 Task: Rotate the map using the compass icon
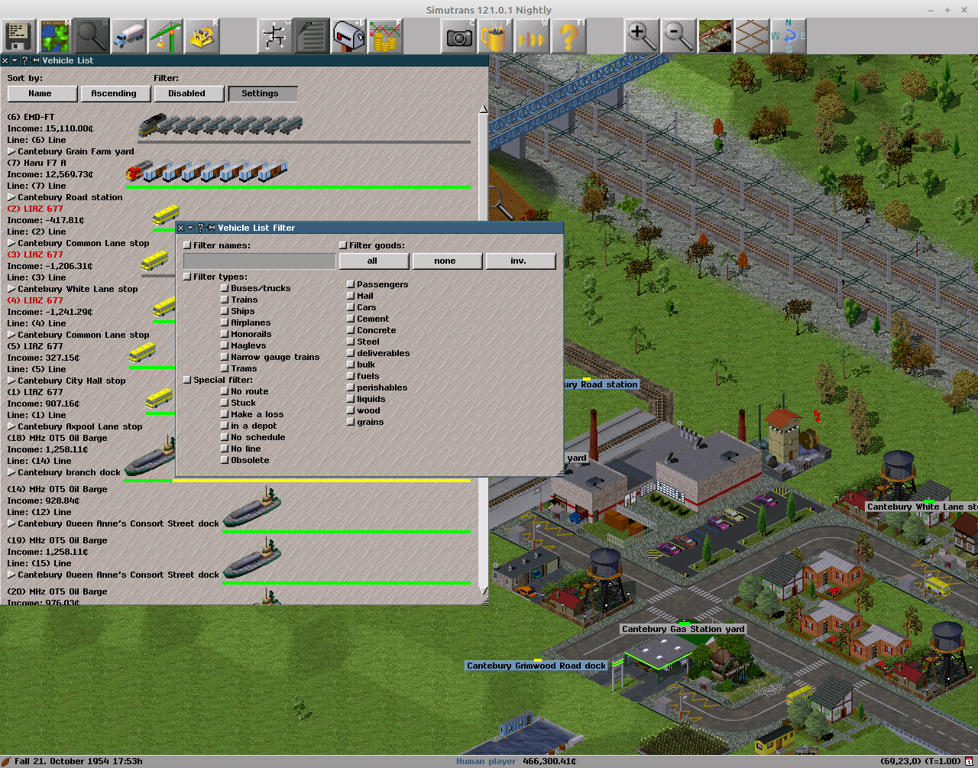click(x=788, y=37)
